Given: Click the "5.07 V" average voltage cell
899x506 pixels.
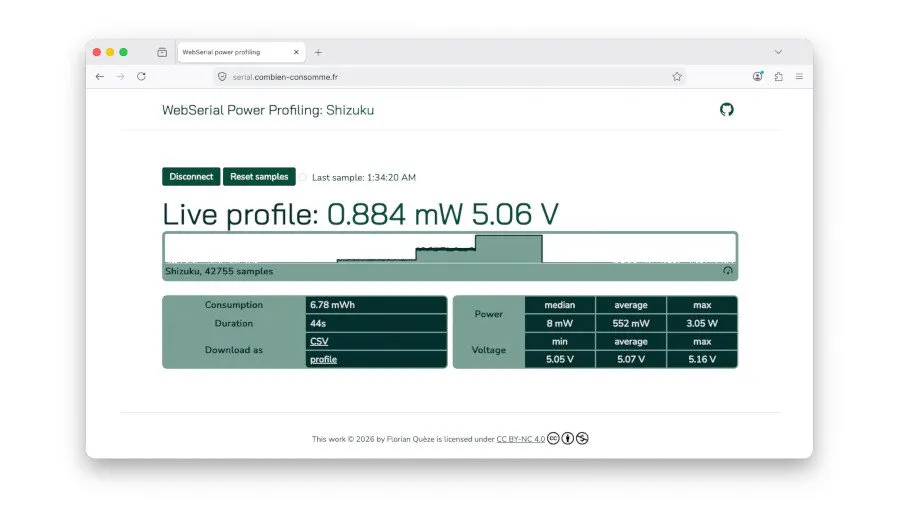Looking at the screenshot, I should (x=631, y=359).
